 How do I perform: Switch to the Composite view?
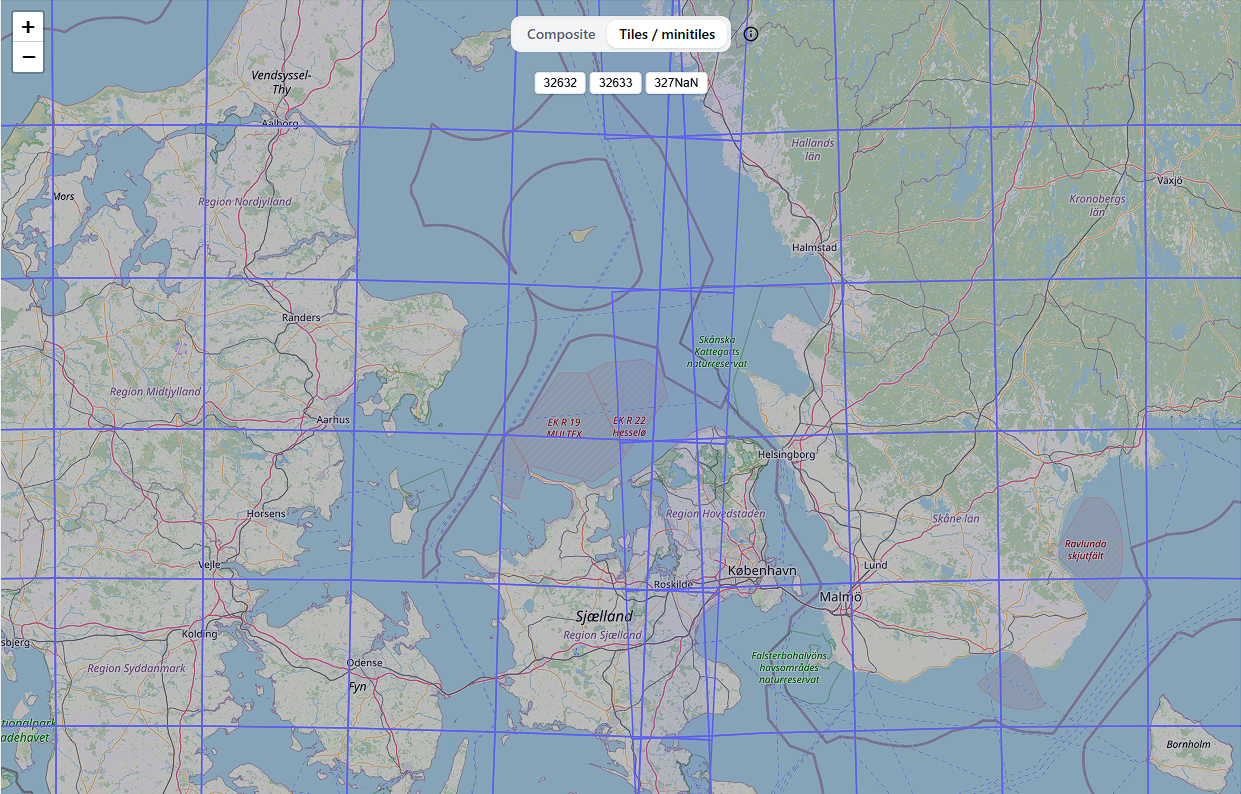coord(560,33)
